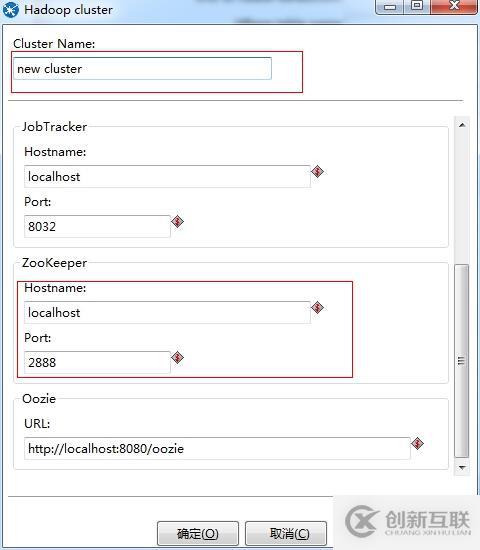
Task: Maximize the Hadoop cluster window
Action: 417,6
